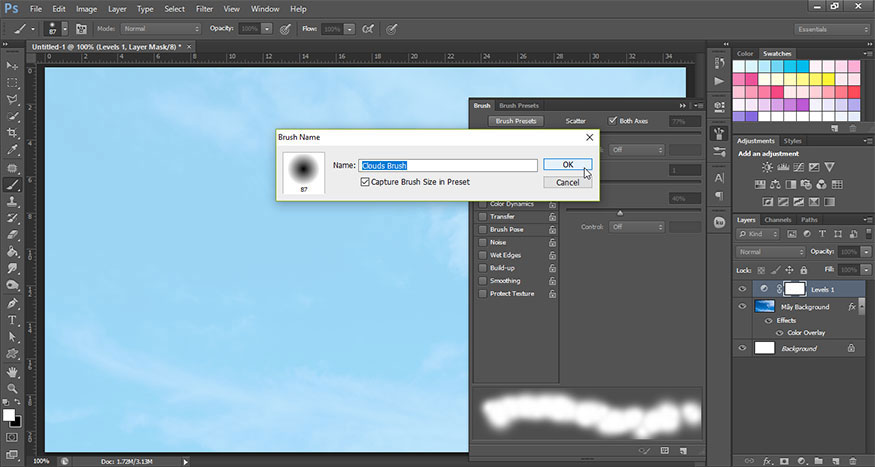This screenshot has width=875, height=467.
Task: Open the Filter menu
Action: click(x=205, y=8)
